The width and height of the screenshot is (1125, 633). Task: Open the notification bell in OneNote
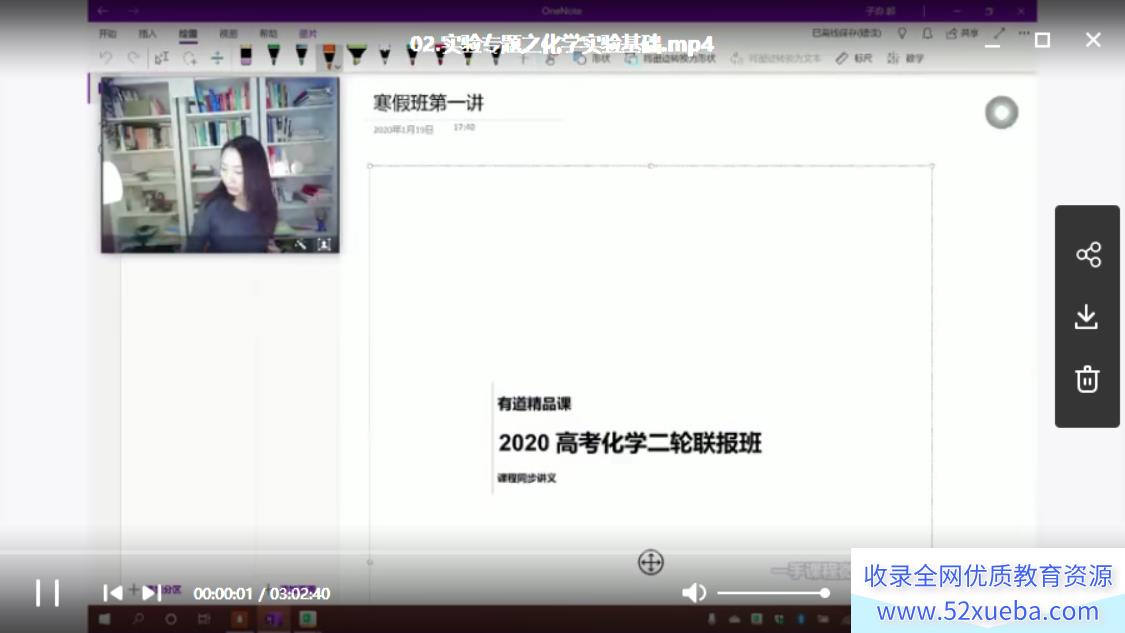point(927,33)
